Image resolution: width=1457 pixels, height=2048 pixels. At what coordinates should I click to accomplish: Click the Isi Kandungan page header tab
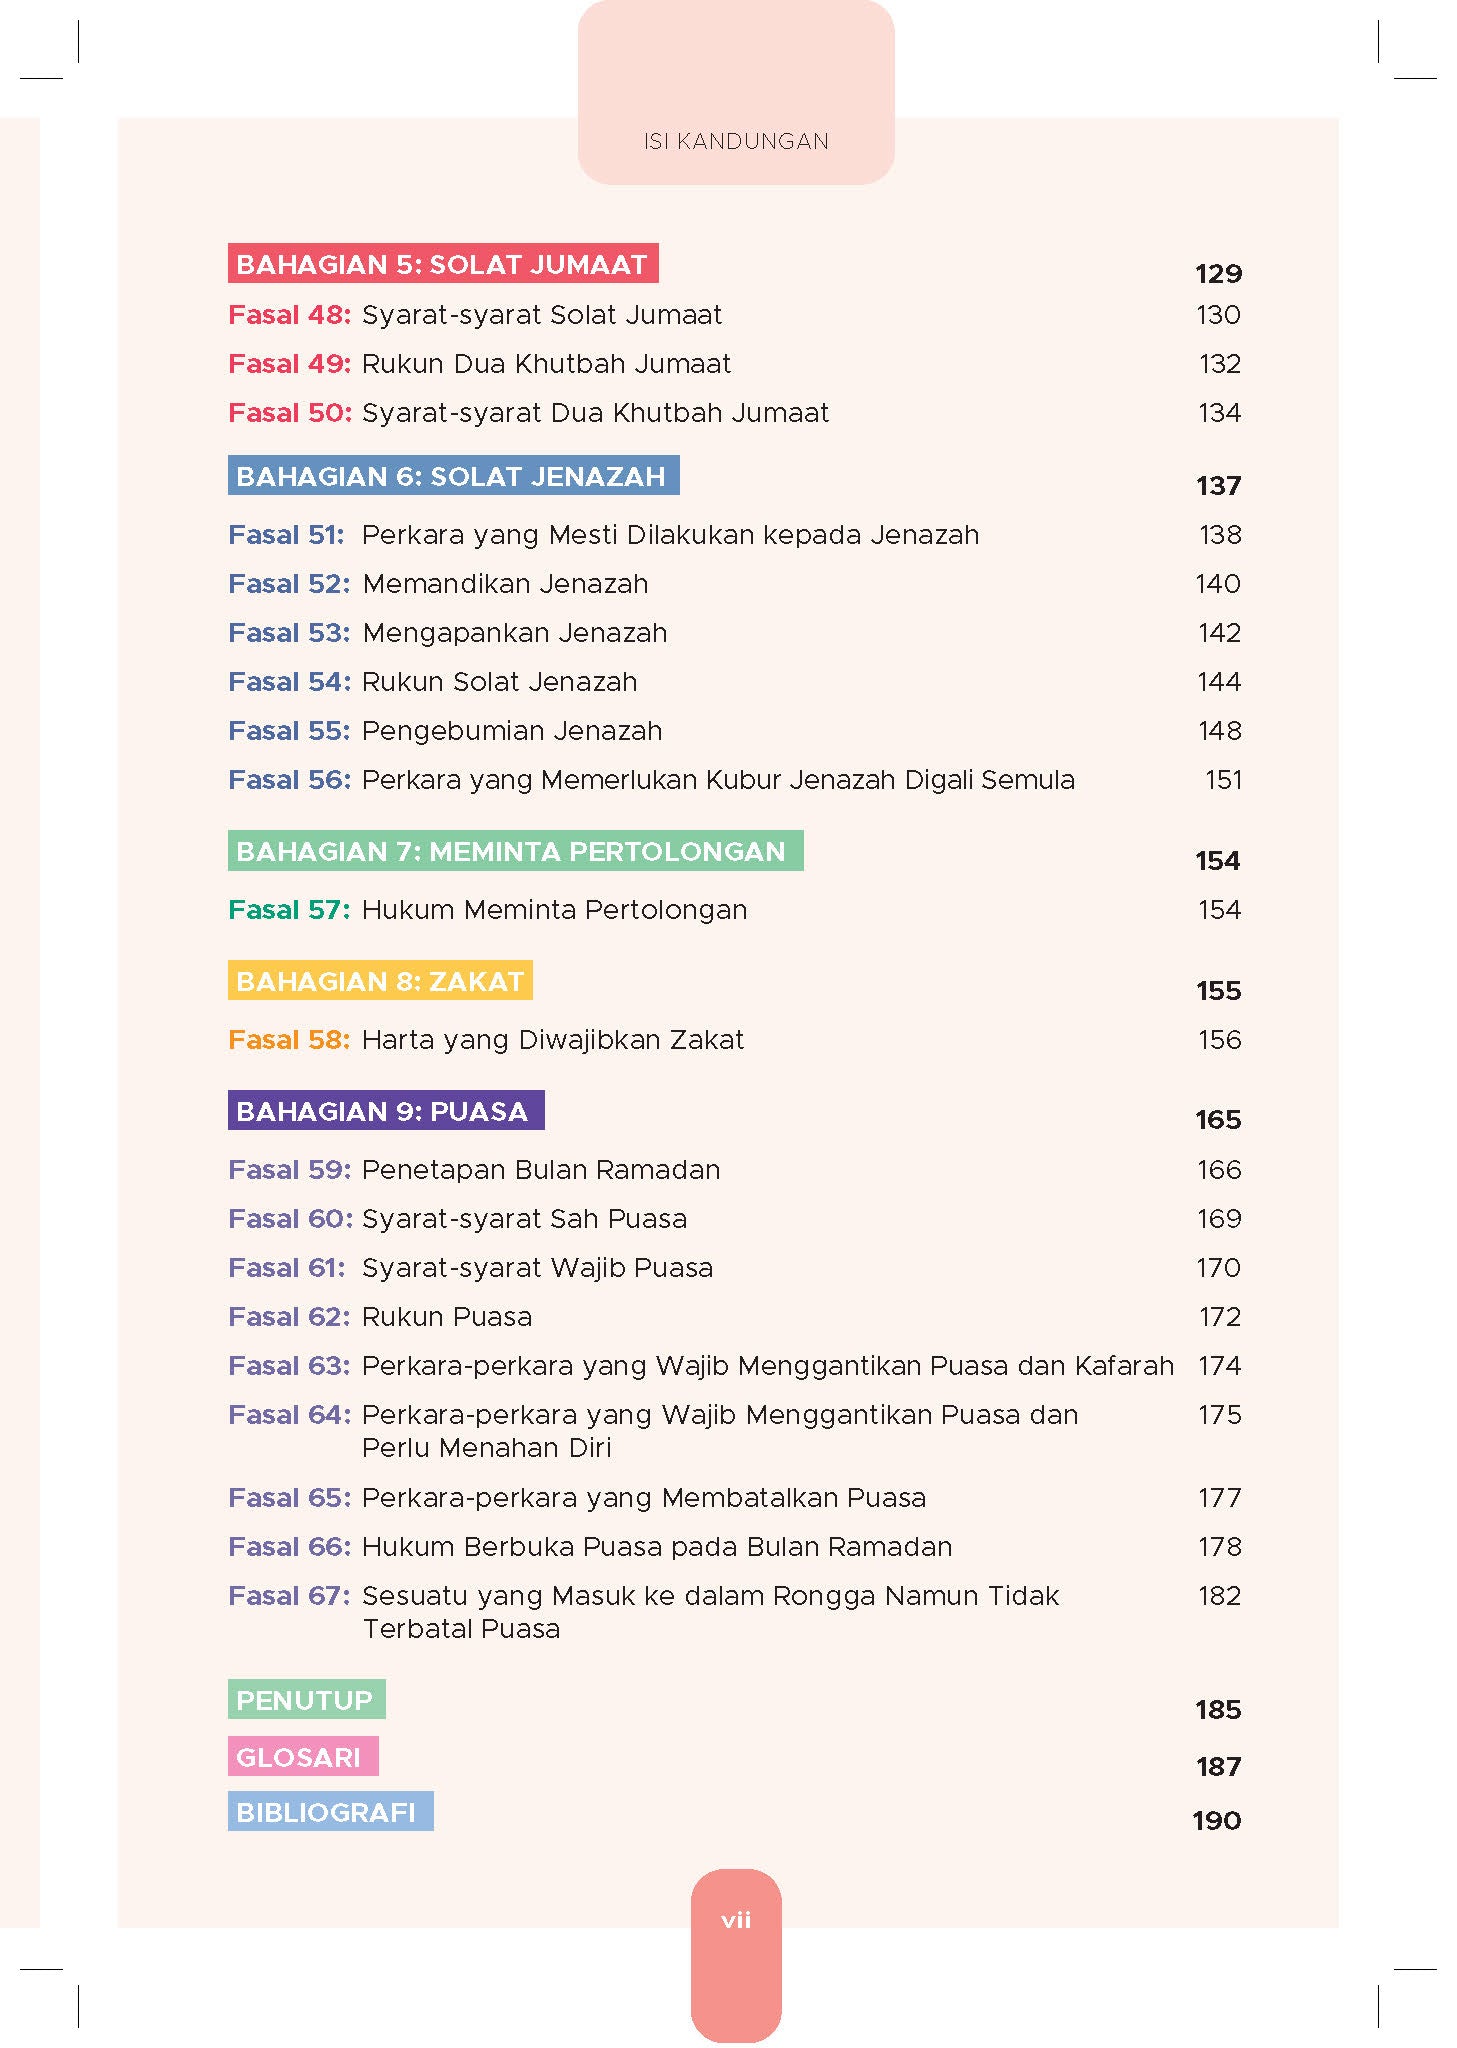[736, 142]
